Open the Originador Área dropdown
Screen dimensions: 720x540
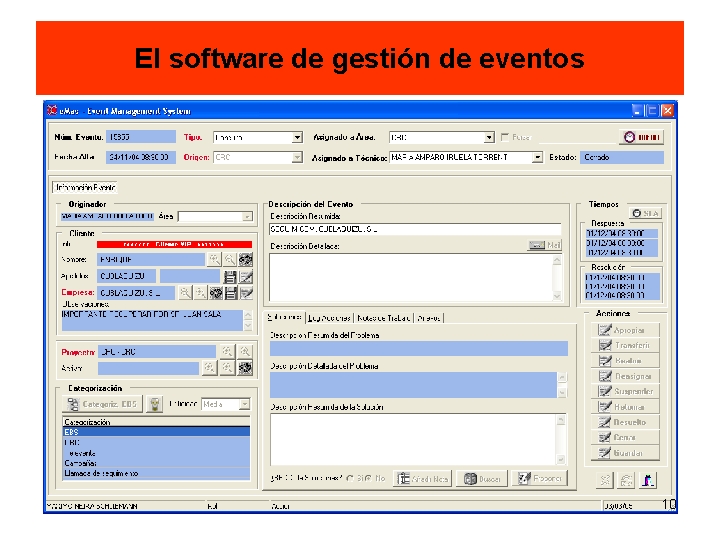click(x=247, y=216)
